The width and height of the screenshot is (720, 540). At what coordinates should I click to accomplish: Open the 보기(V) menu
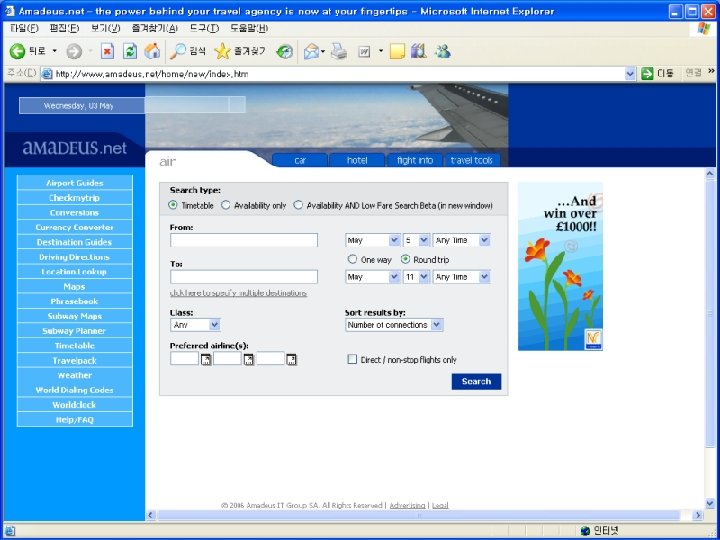coord(105,28)
